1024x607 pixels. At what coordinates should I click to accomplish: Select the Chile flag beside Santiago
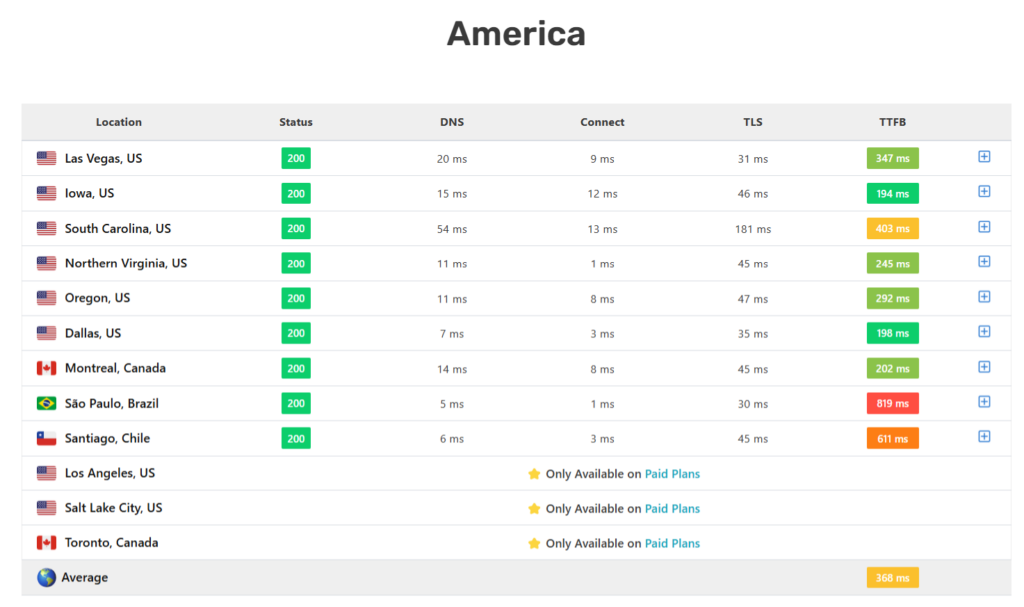[x=45, y=438]
